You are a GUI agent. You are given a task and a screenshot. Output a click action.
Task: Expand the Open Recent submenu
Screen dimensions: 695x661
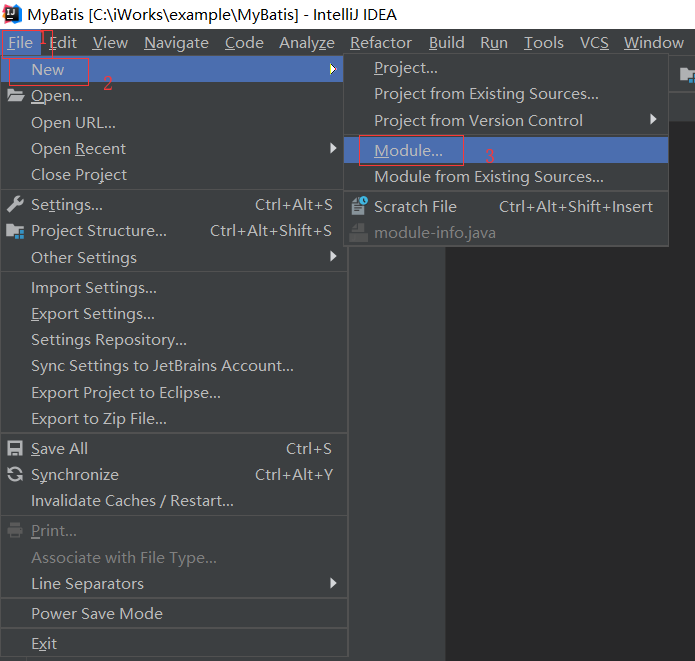click(78, 149)
